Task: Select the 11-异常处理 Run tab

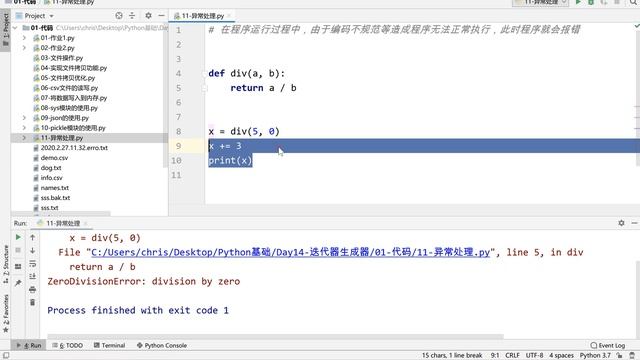Action: click(x=62, y=223)
